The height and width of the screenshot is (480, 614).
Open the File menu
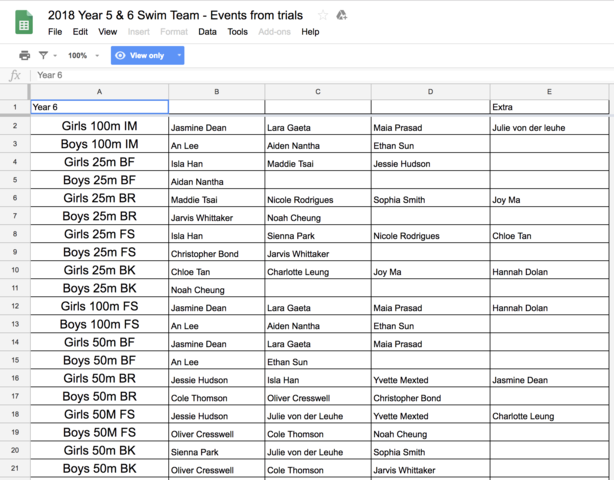point(55,32)
